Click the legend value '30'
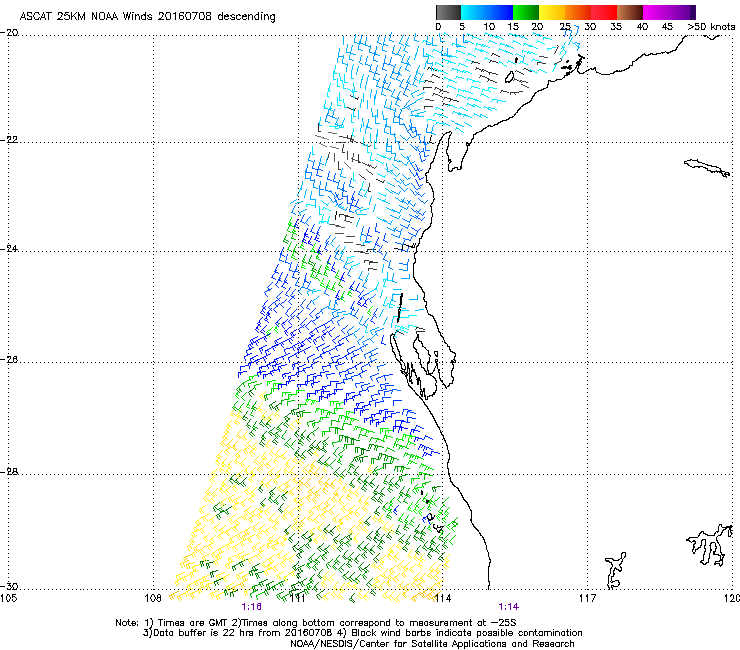The image size is (740, 650). point(590,27)
